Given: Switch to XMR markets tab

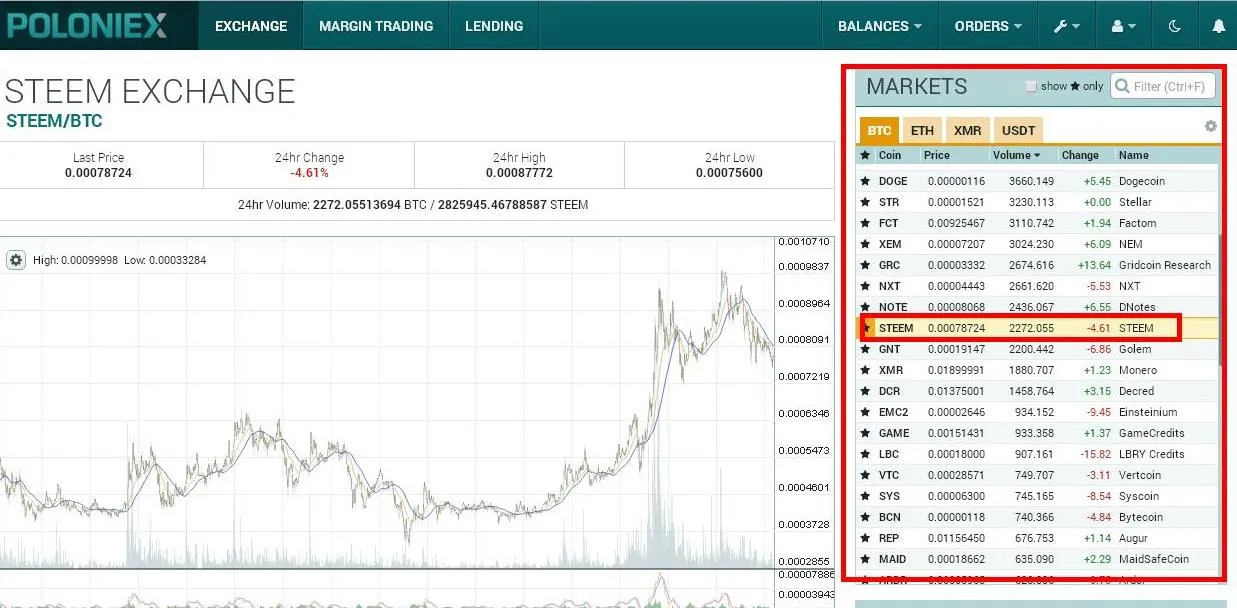Looking at the screenshot, I should [x=967, y=130].
